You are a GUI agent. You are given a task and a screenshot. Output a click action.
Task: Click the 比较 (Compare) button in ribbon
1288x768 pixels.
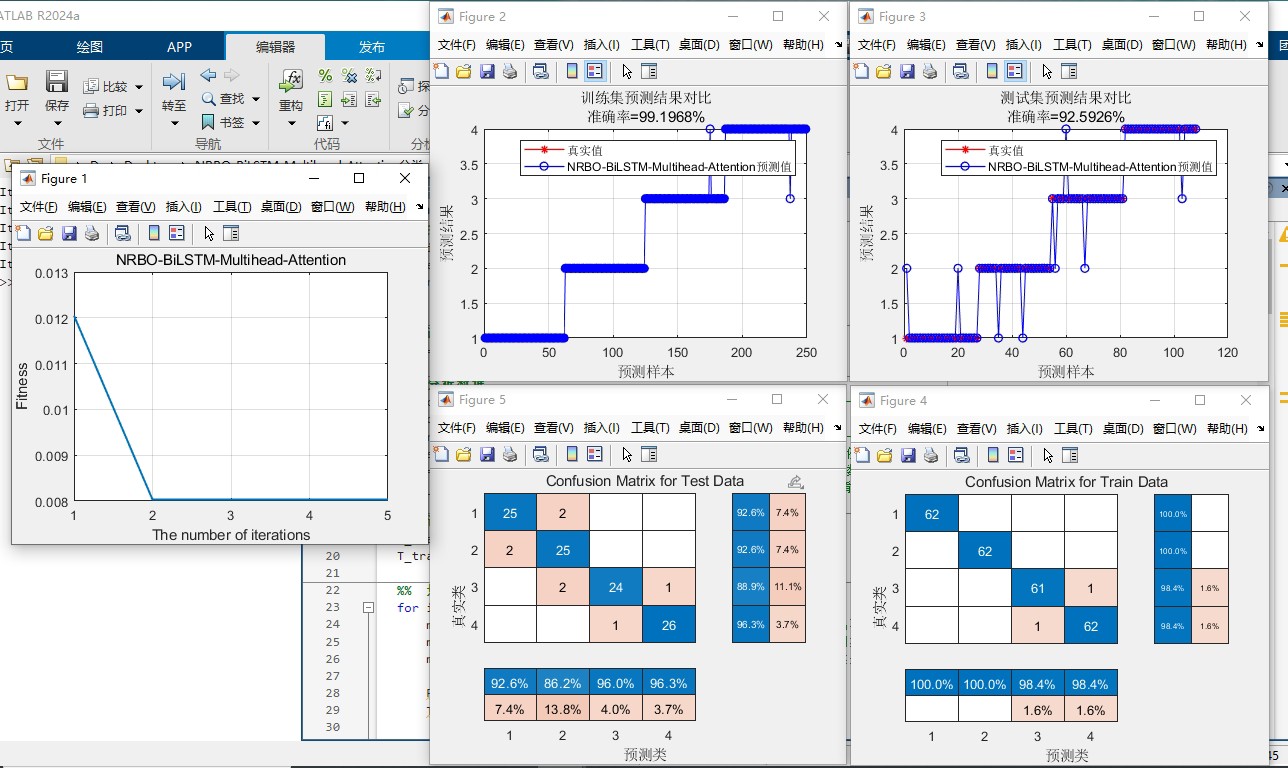tap(107, 87)
